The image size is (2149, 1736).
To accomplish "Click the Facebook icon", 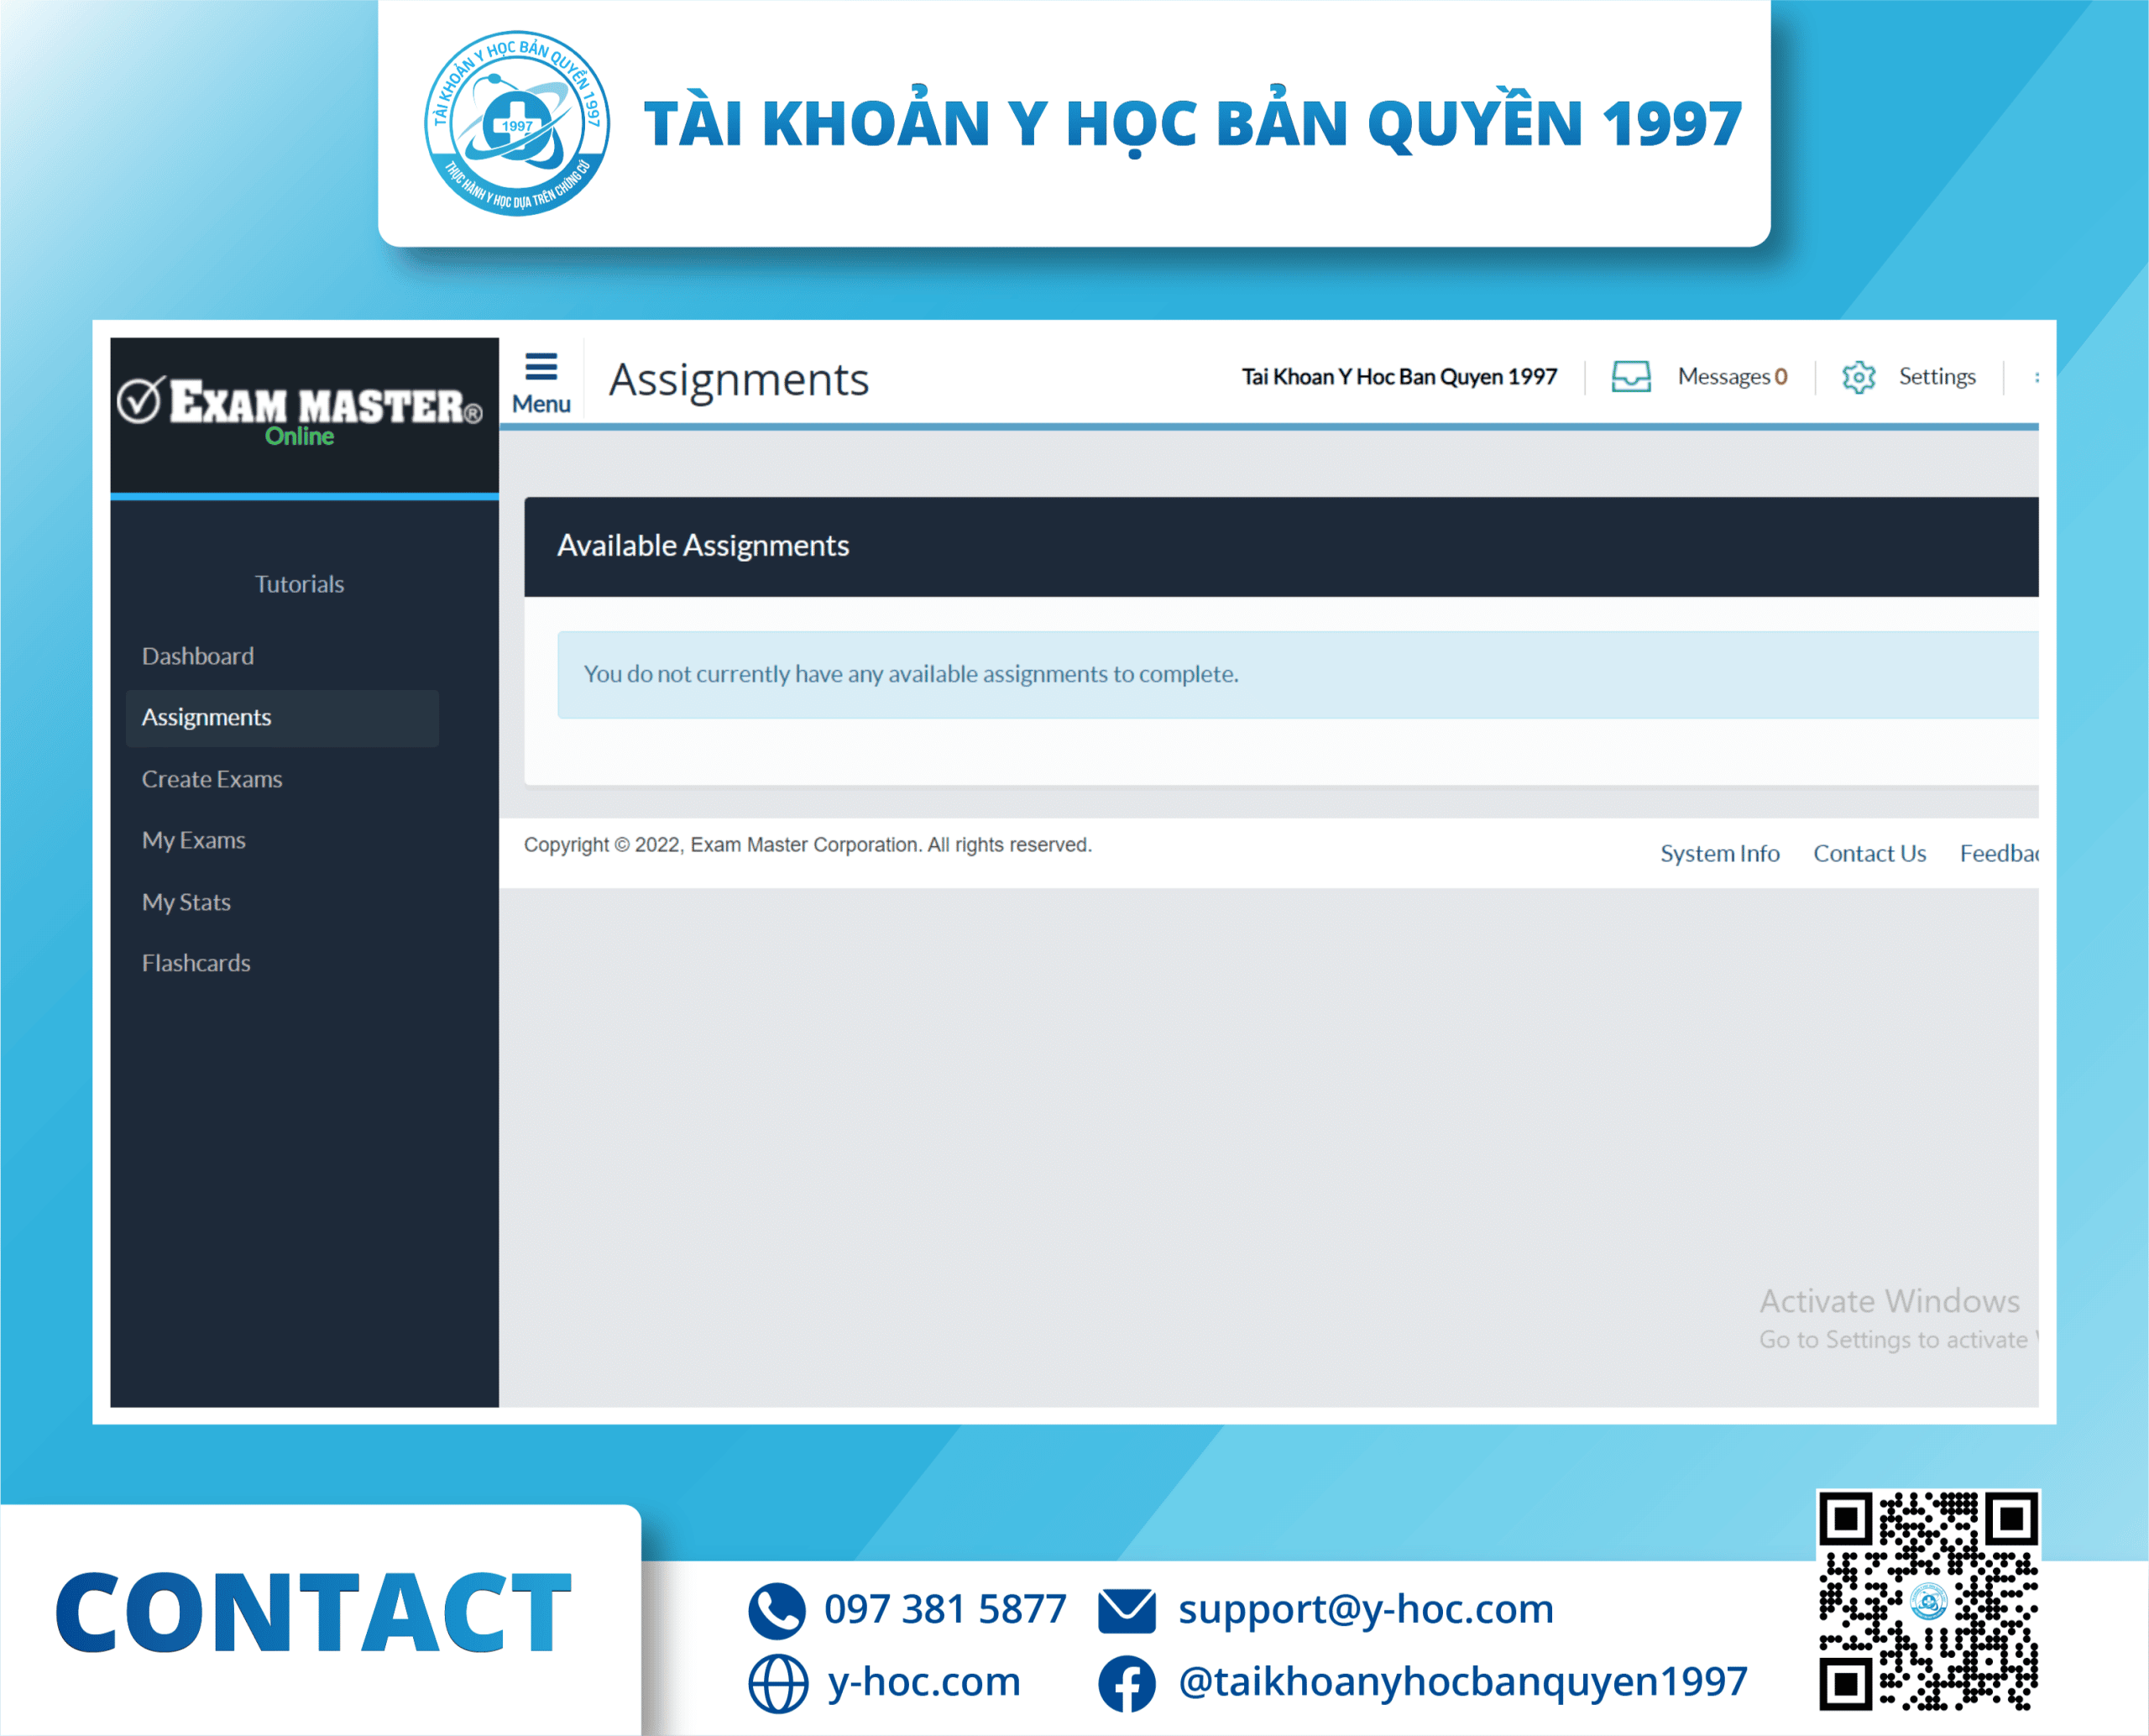I will [x=1127, y=1683].
